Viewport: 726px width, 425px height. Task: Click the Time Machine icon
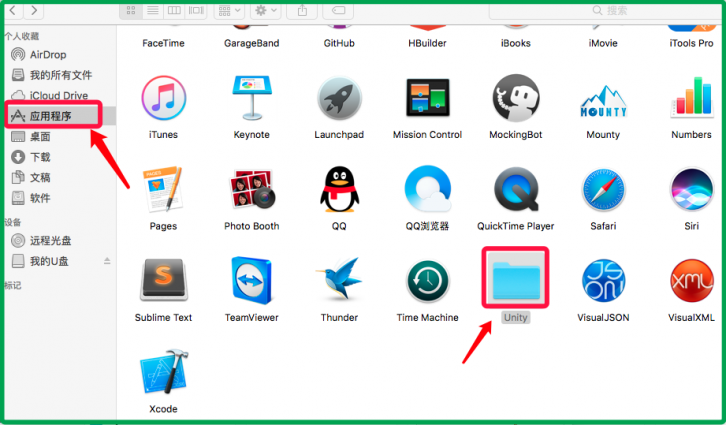427,281
